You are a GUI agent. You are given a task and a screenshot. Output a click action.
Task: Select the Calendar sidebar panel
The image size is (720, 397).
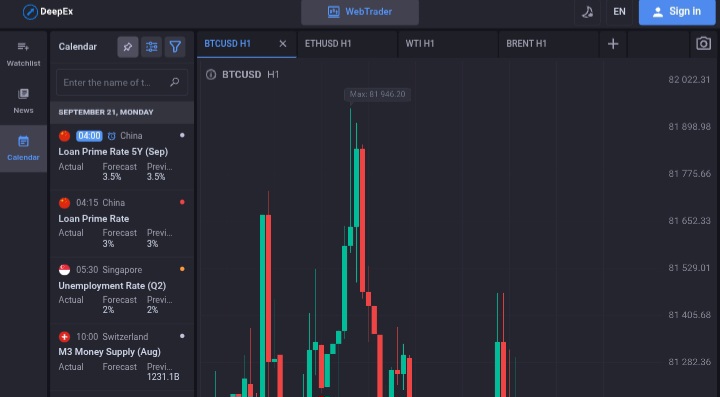point(23,148)
